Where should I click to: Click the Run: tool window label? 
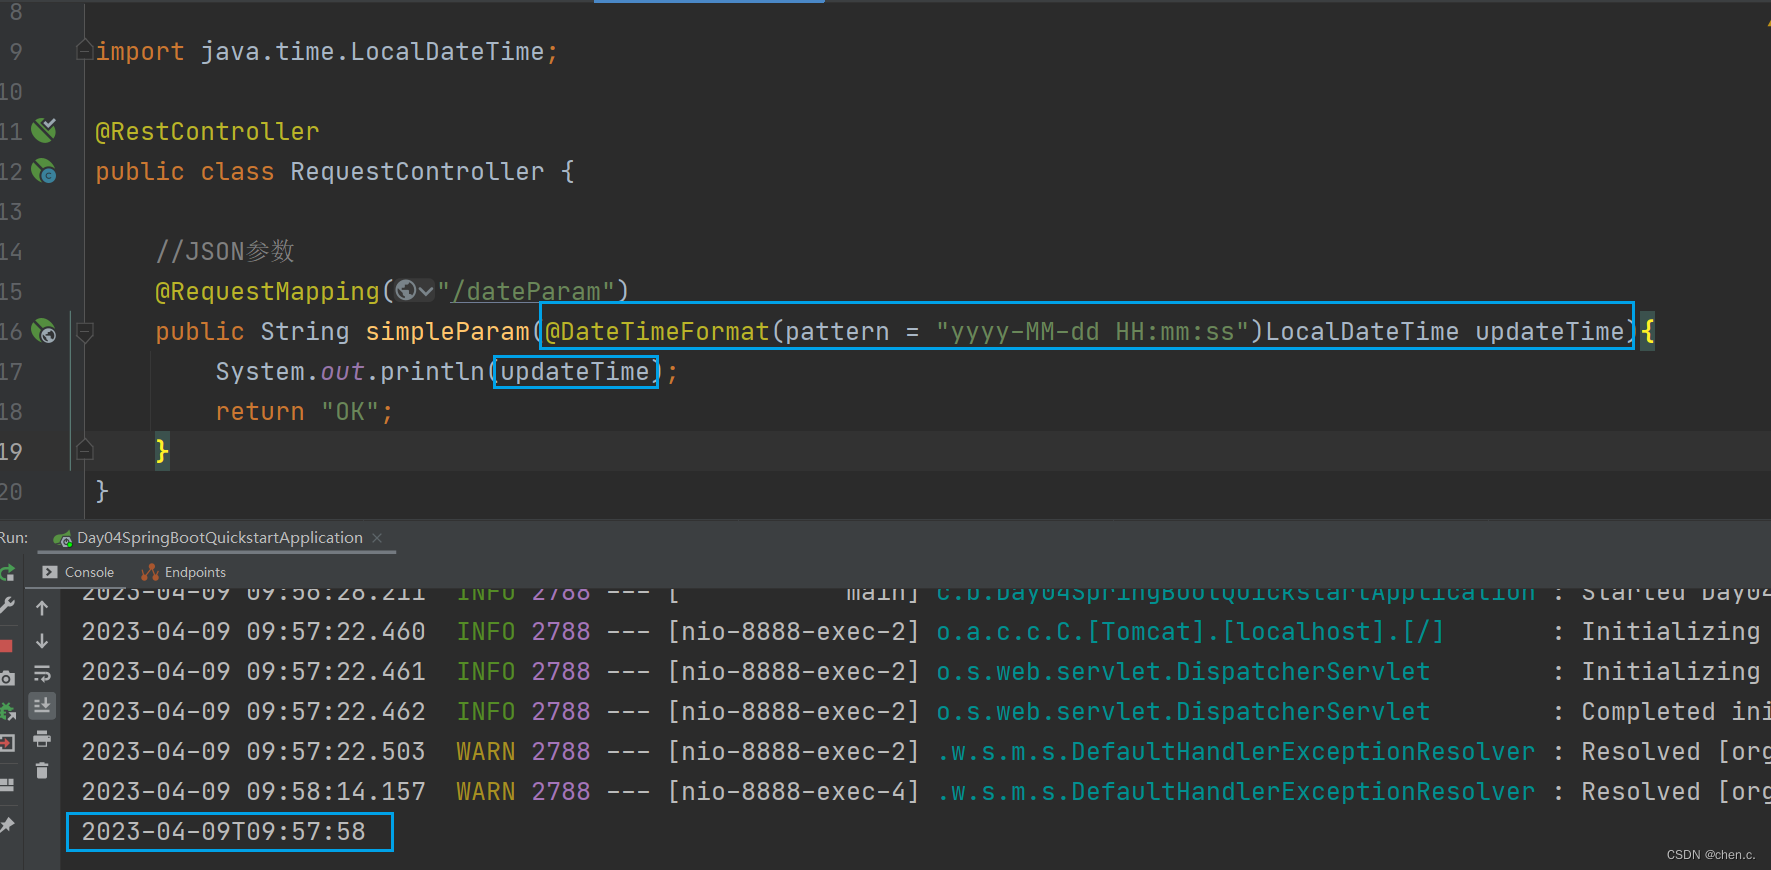(x=14, y=538)
